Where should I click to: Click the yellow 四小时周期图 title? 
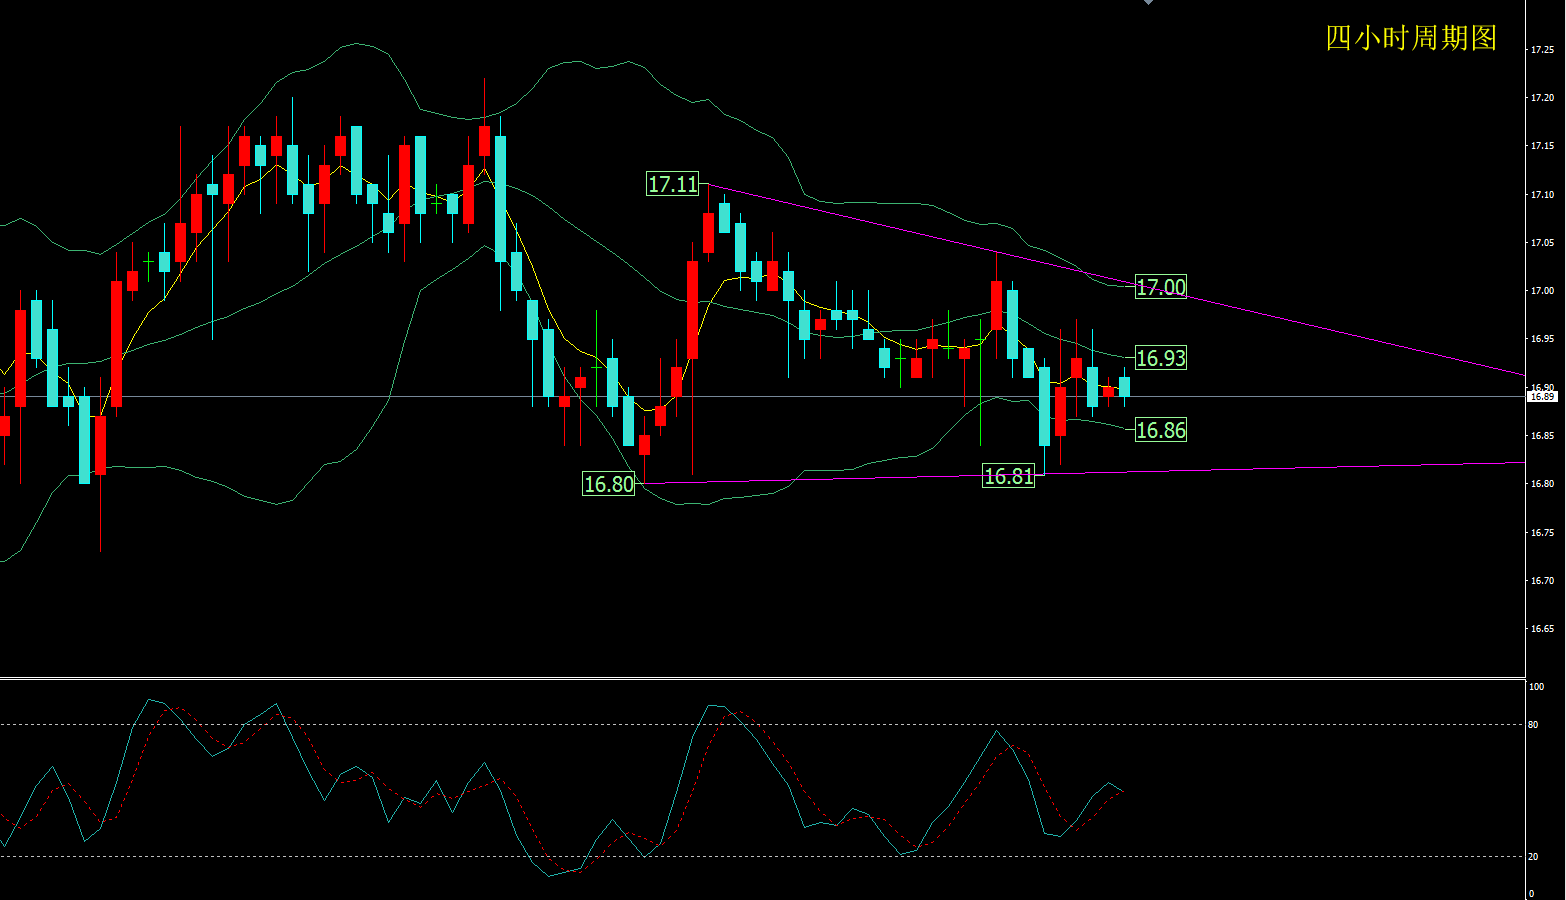(x=1411, y=38)
